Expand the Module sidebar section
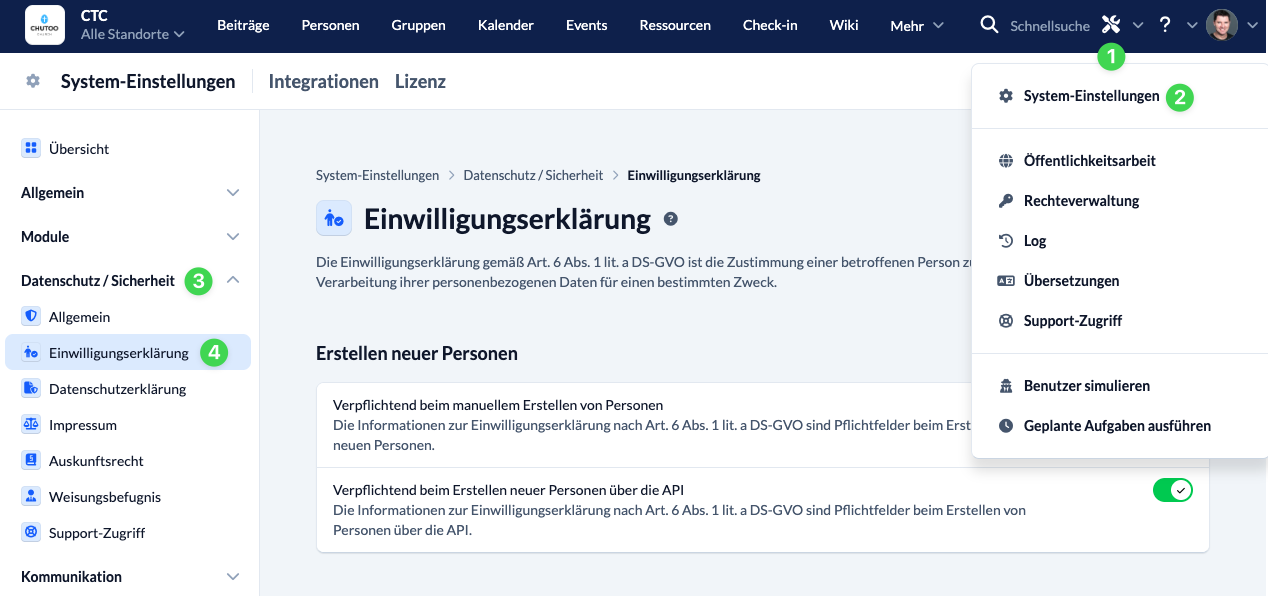The image size is (1268, 596). click(130, 237)
